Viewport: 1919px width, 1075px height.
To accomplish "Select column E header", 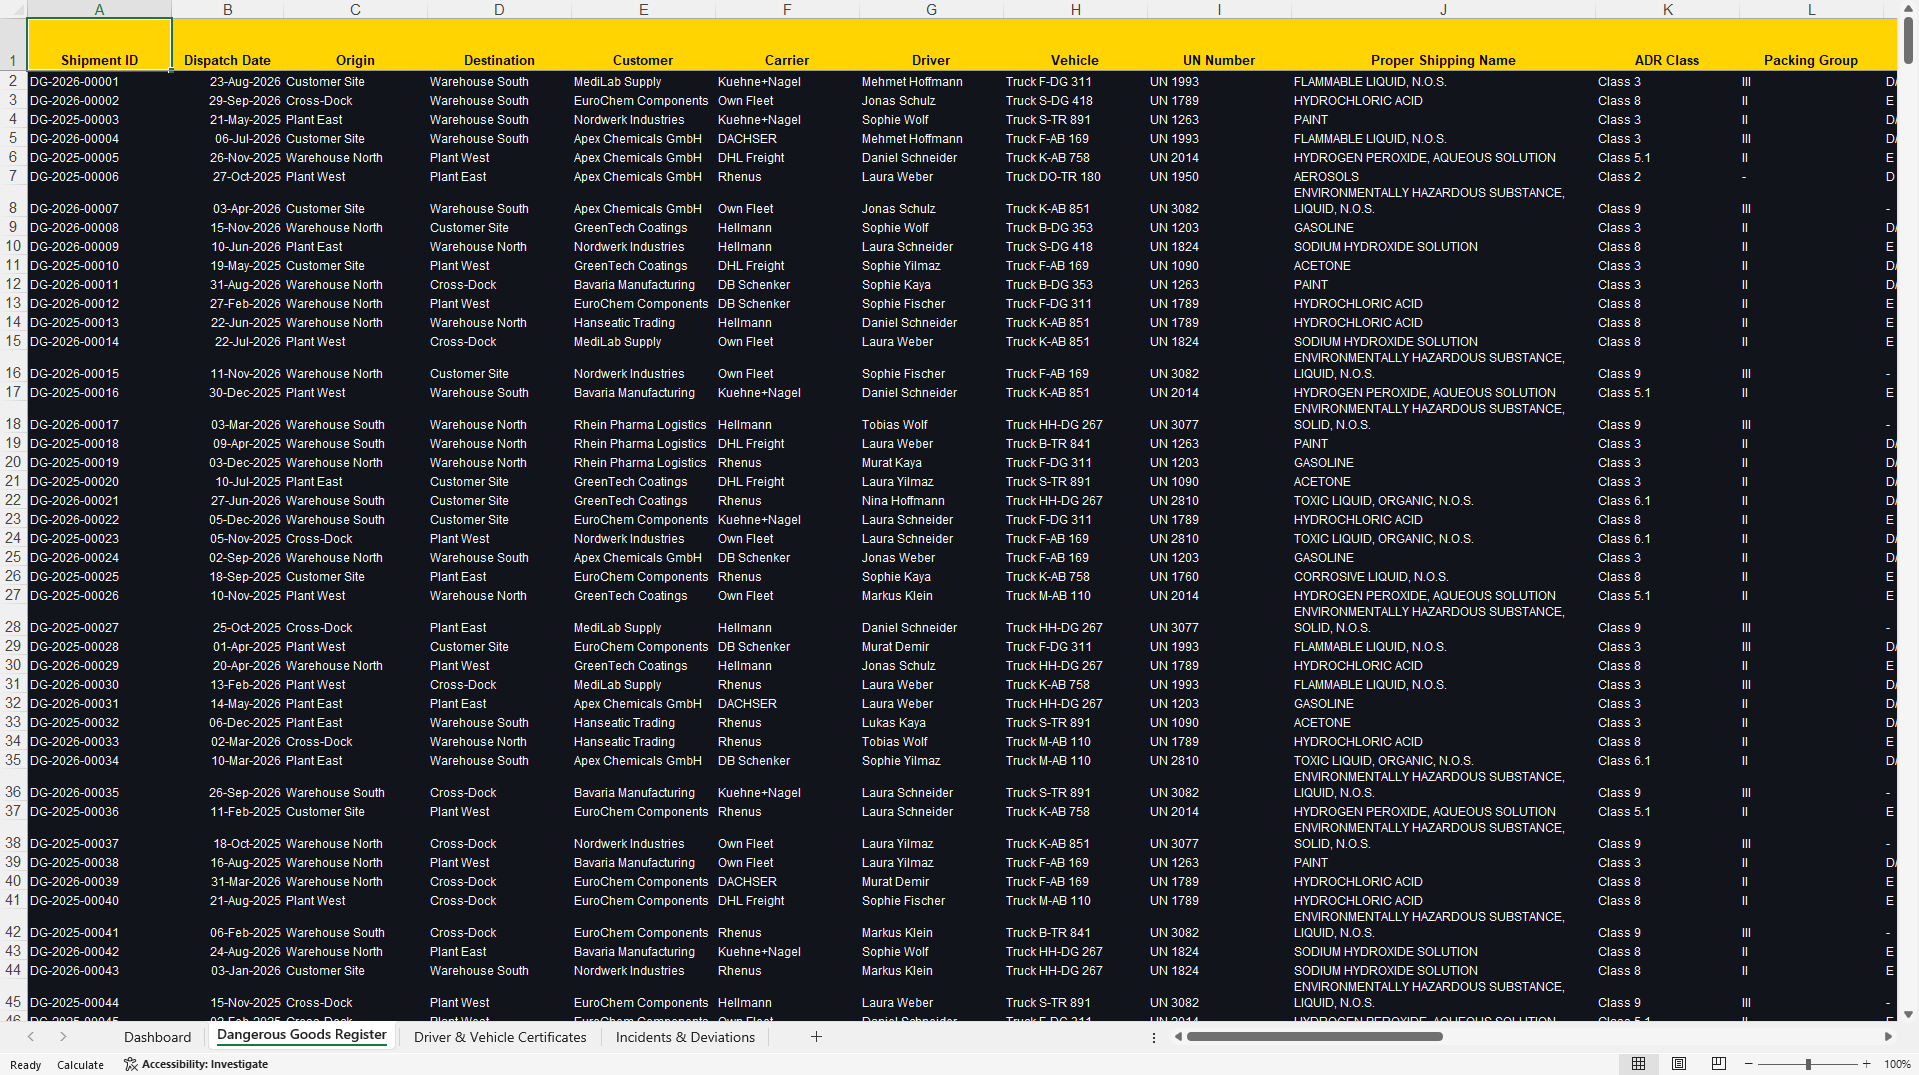I will point(643,9).
